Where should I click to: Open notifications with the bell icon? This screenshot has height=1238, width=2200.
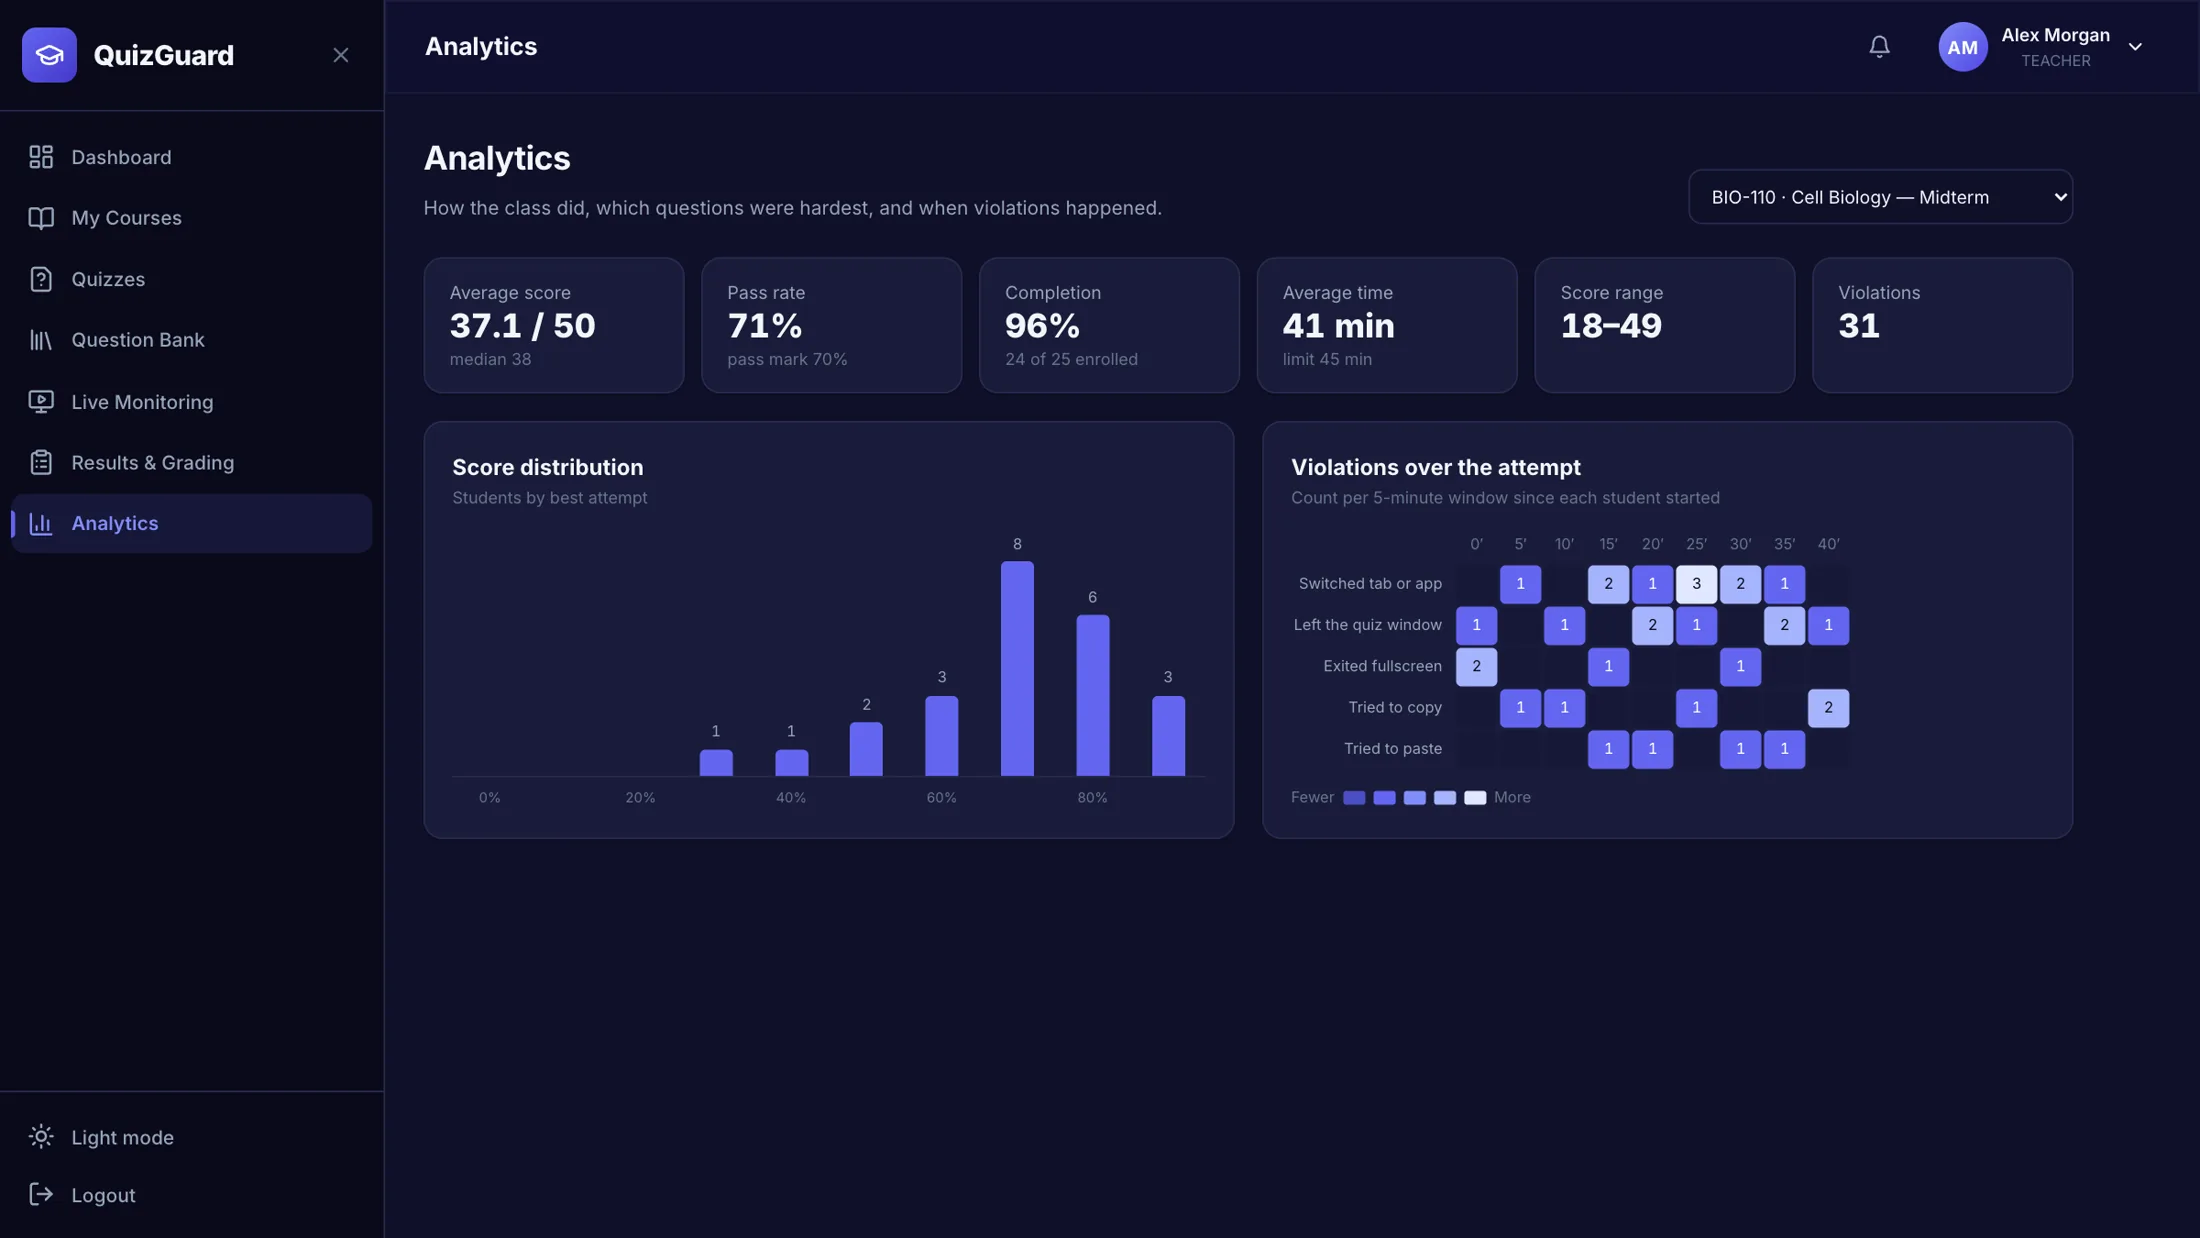point(1879,47)
